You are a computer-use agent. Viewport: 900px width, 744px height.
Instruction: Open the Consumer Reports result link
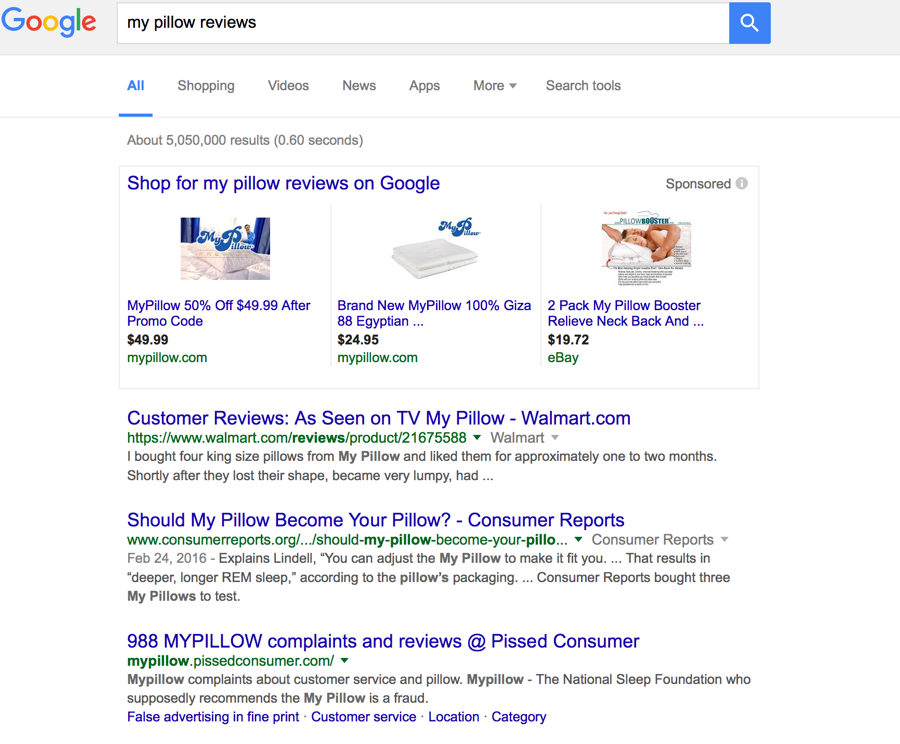(x=375, y=520)
